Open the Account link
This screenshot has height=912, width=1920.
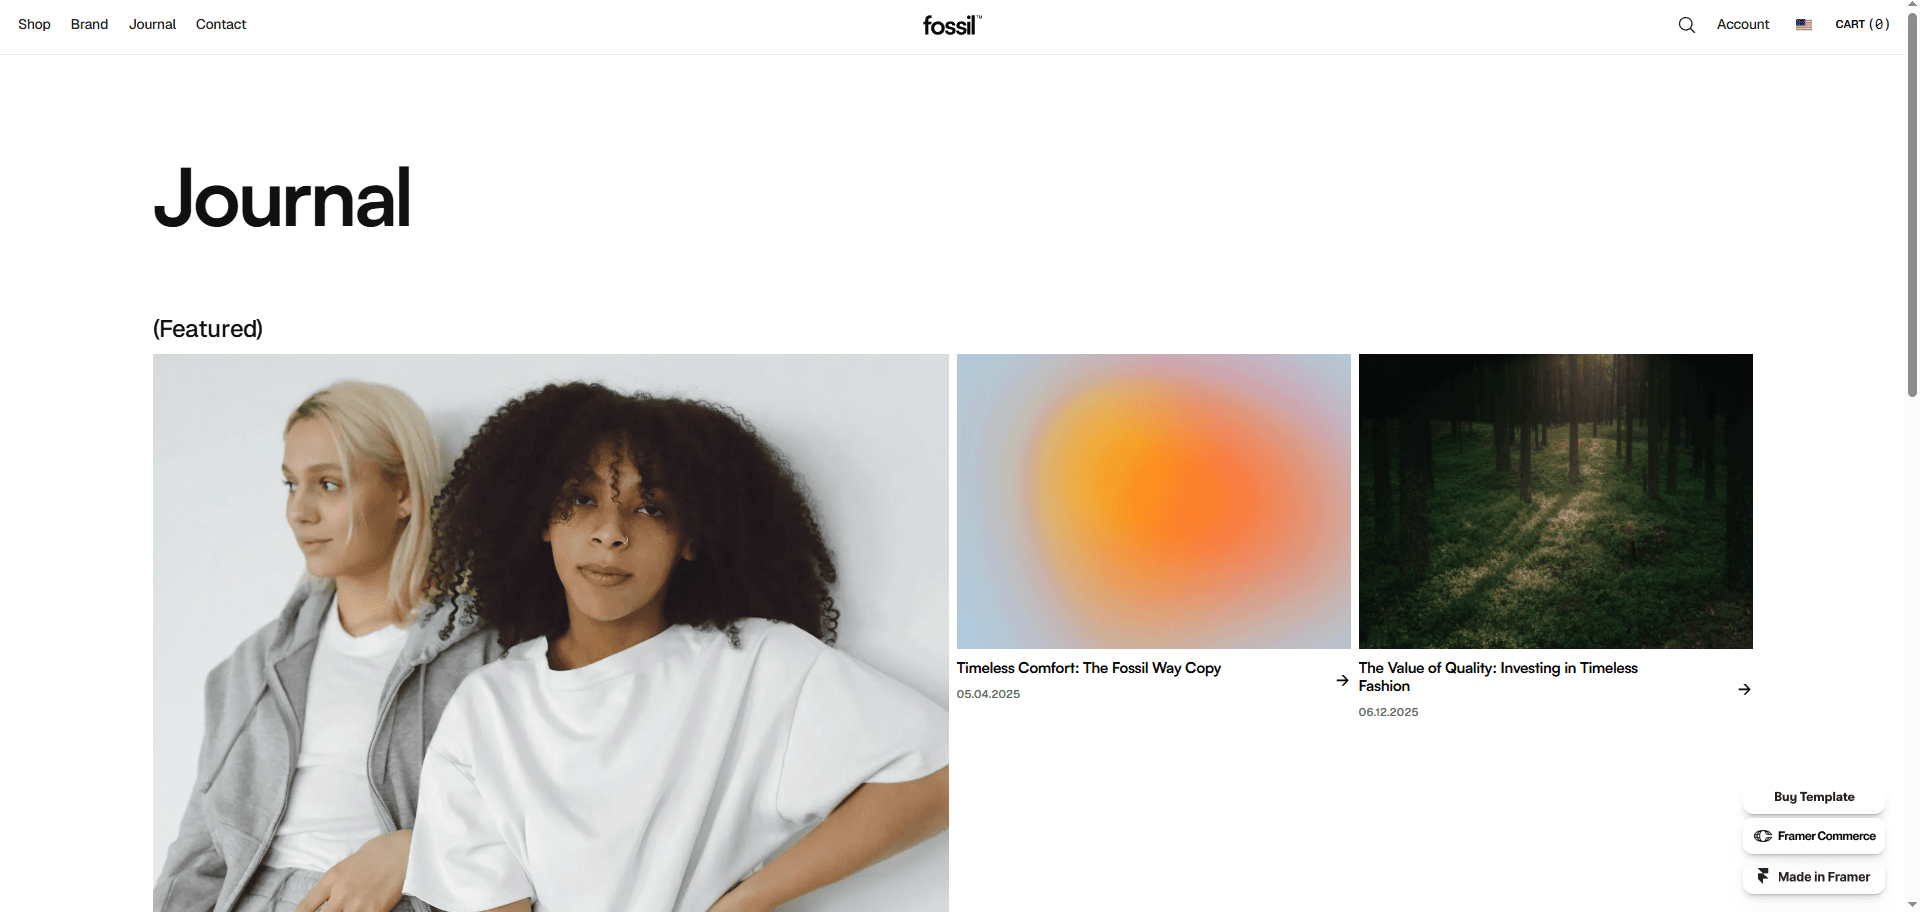pyautogui.click(x=1743, y=24)
